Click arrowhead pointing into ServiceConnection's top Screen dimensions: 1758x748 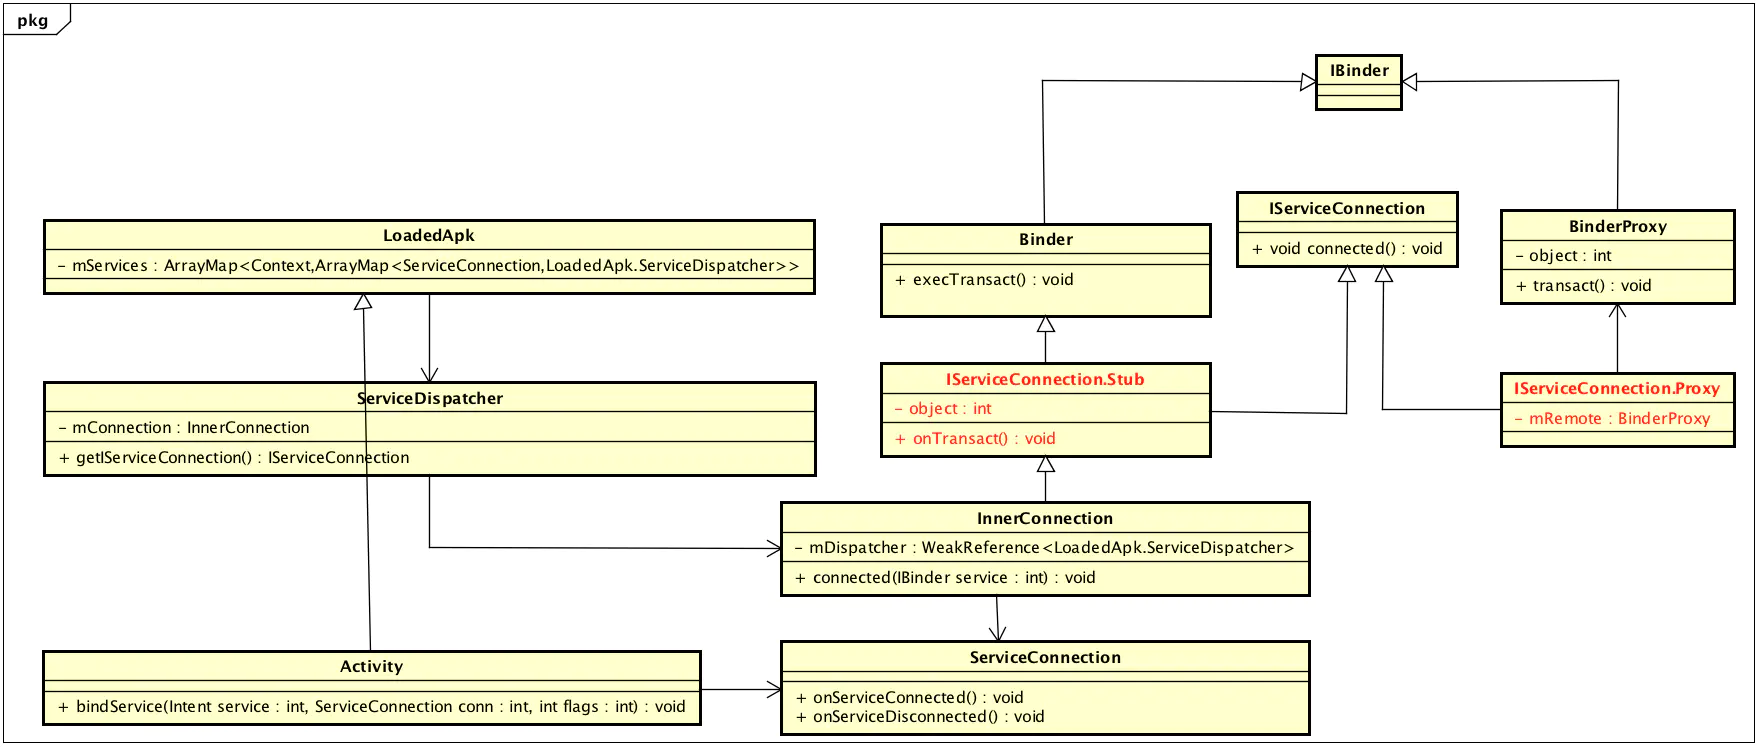998,634
